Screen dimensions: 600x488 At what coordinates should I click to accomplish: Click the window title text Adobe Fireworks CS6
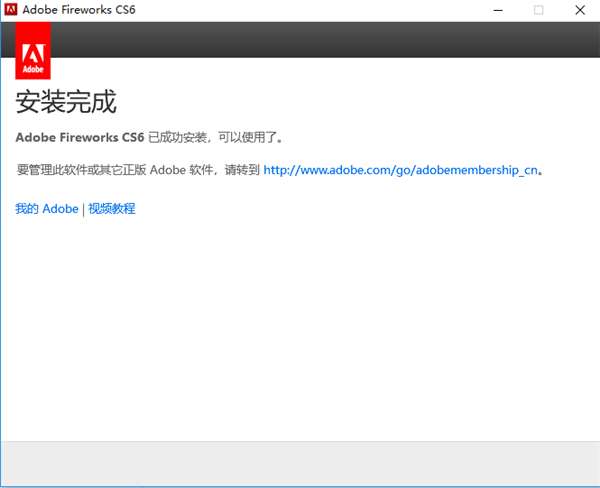pyautogui.click(x=82, y=10)
